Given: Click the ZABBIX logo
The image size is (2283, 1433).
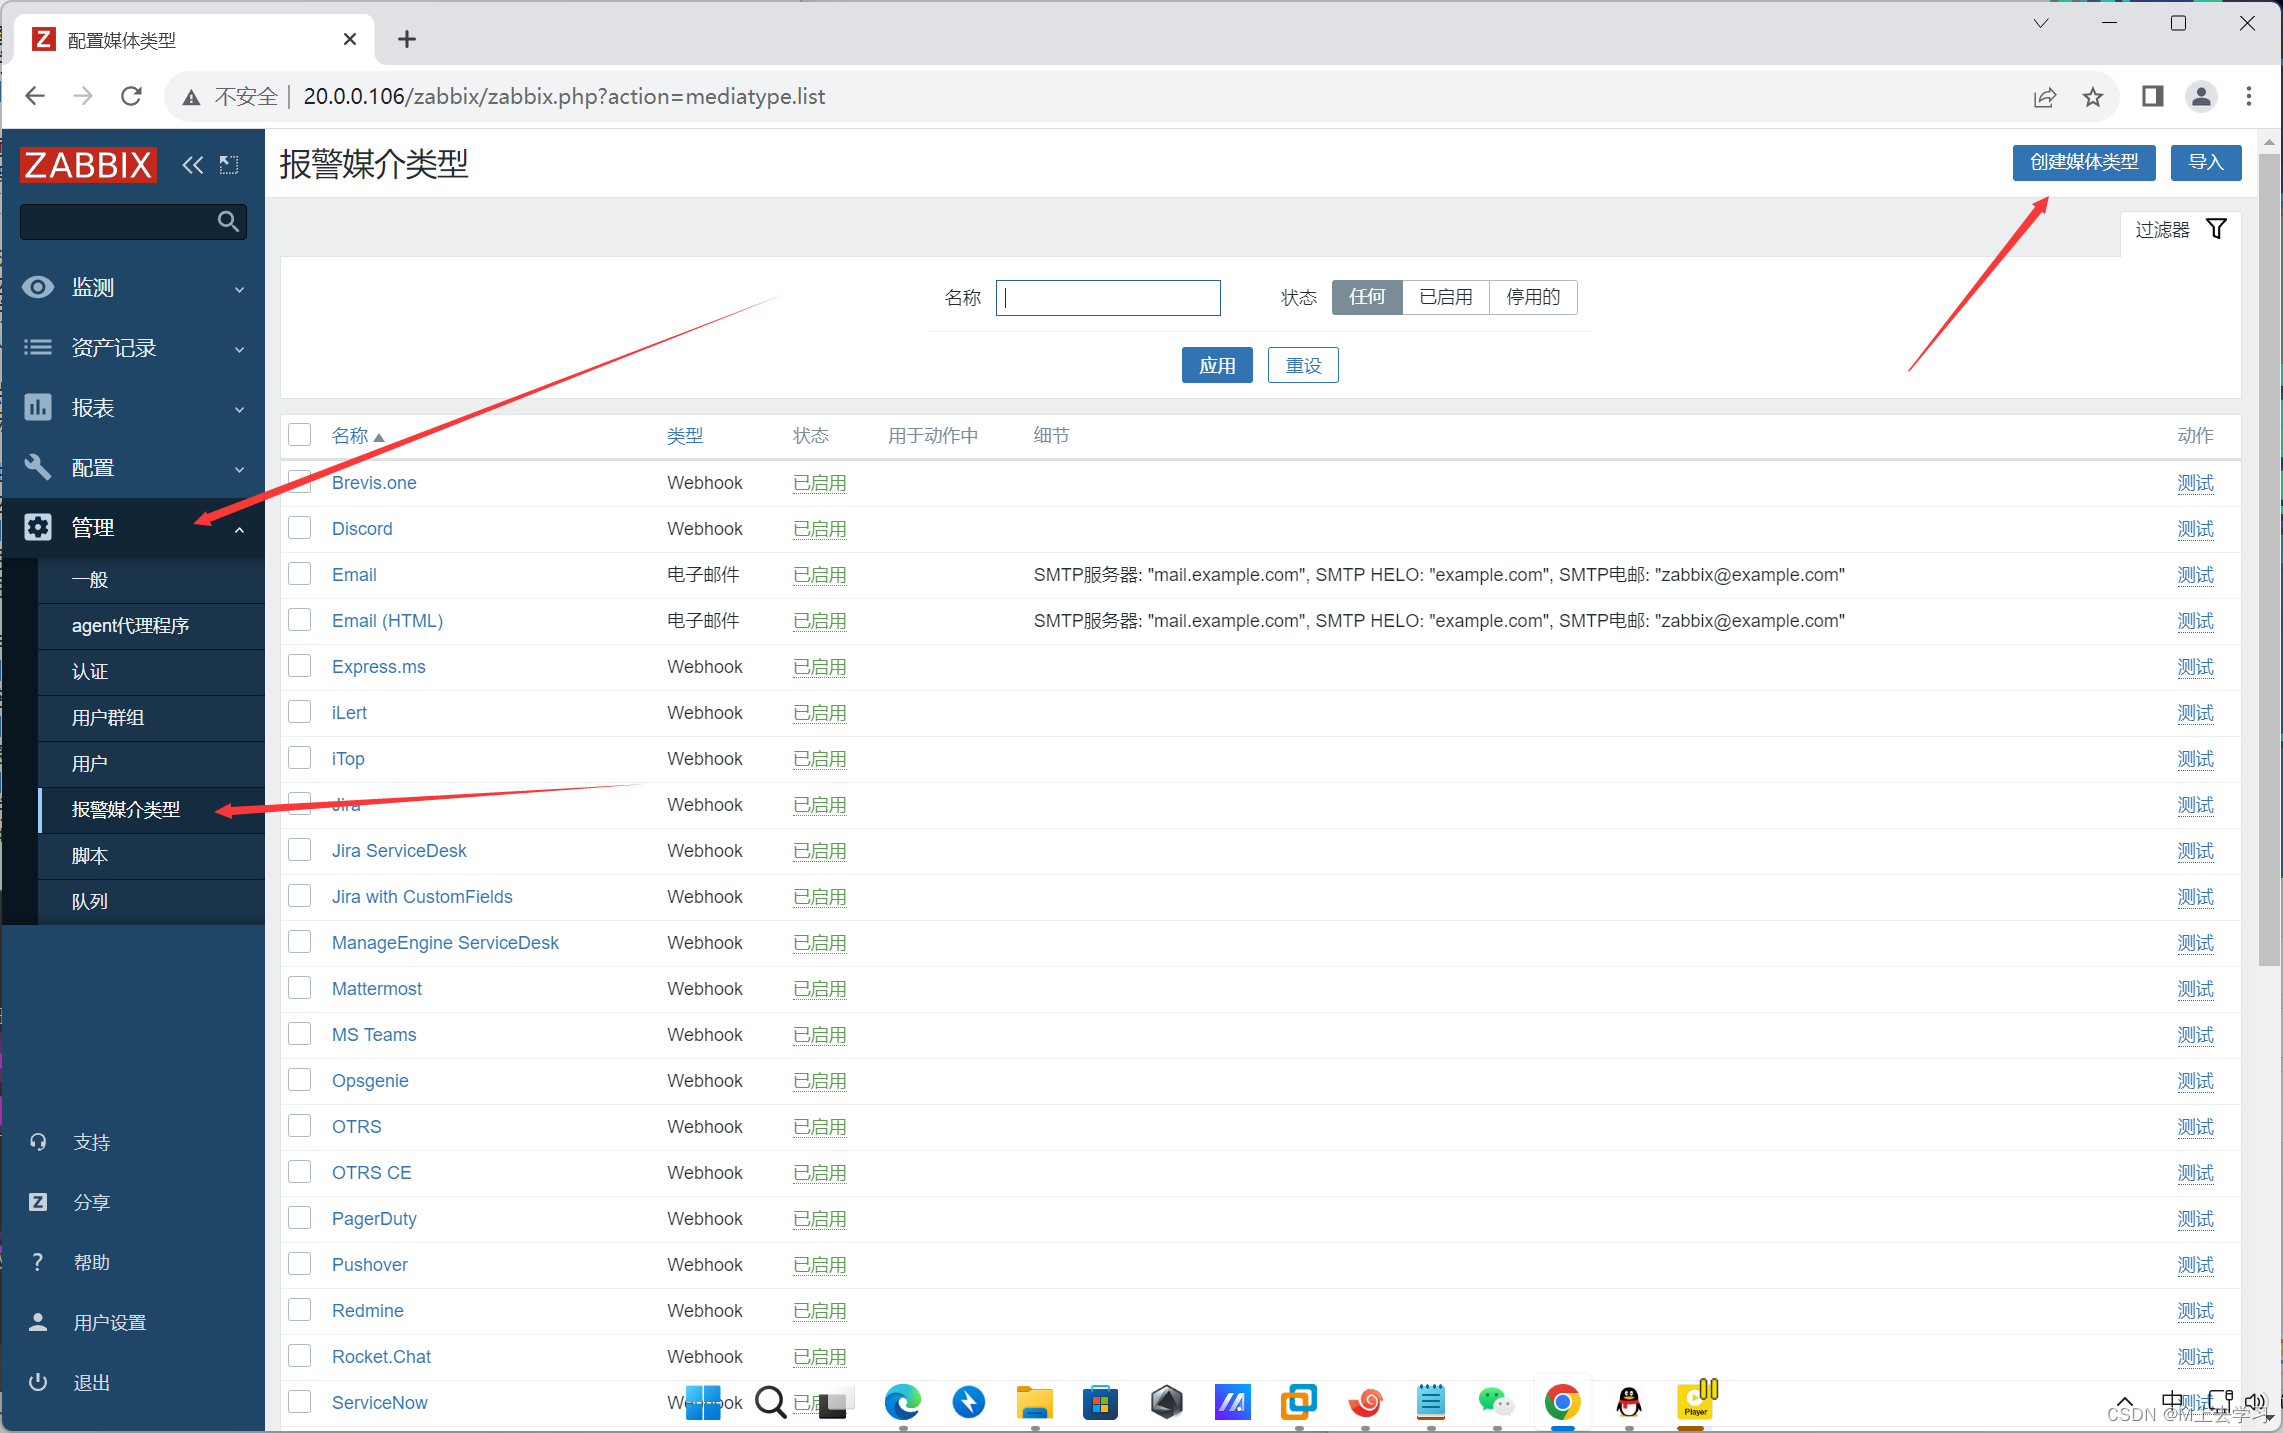Looking at the screenshot, I should point(88,165).
